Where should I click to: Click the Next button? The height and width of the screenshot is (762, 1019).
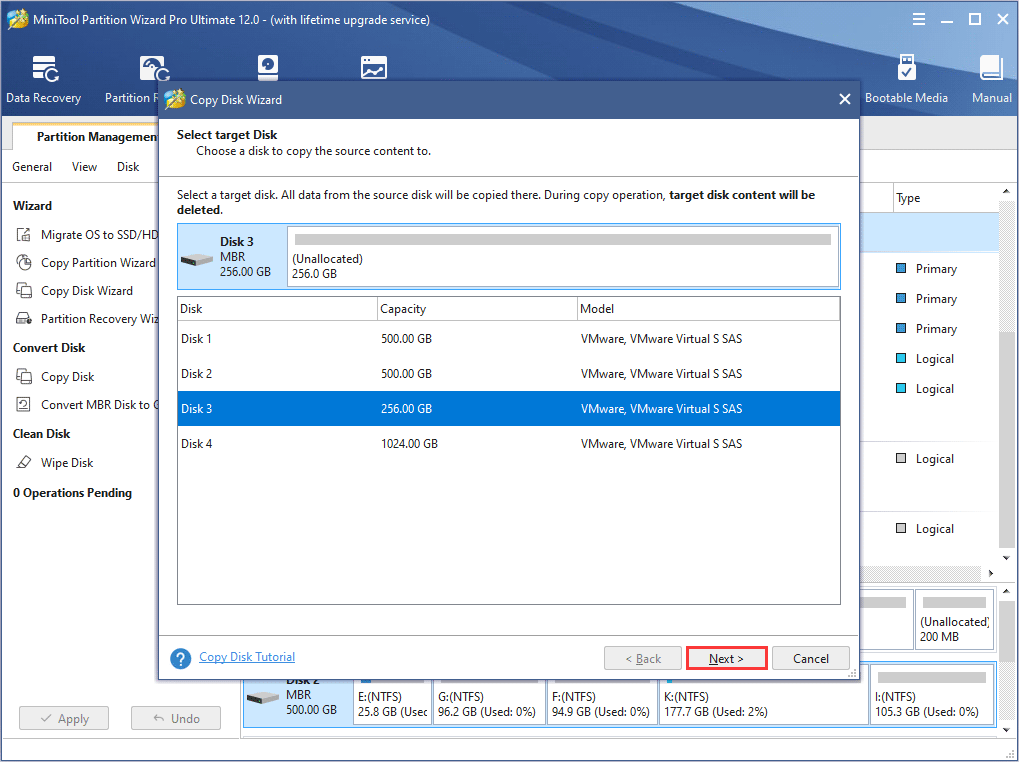pyautogui.click(x=727, y=658)
